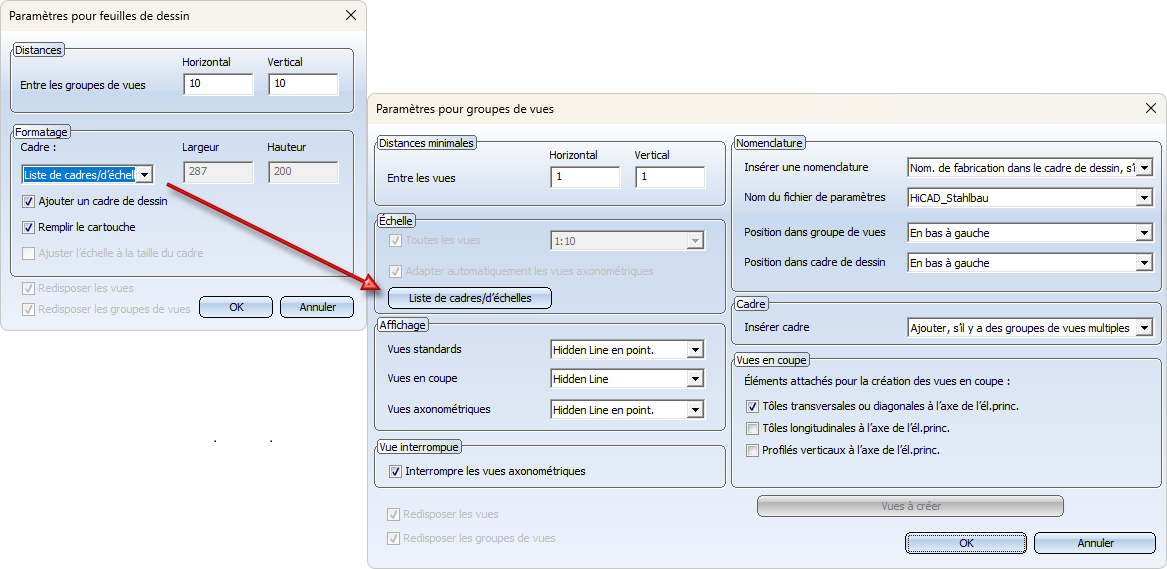This screenshot has height=569, width=1167.
Task: Click 'Éléments attachés pour la création' text
Action: [x=877, y=382]
